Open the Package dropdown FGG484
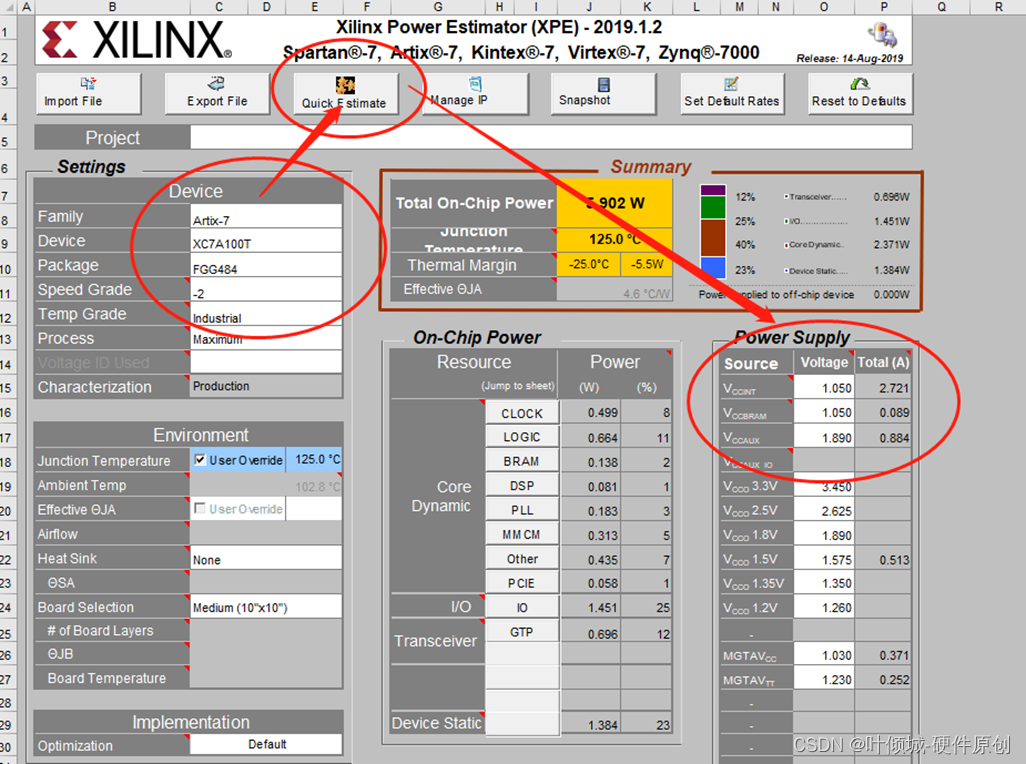This screenshot has width=1026, height=764. coord(266,265)
